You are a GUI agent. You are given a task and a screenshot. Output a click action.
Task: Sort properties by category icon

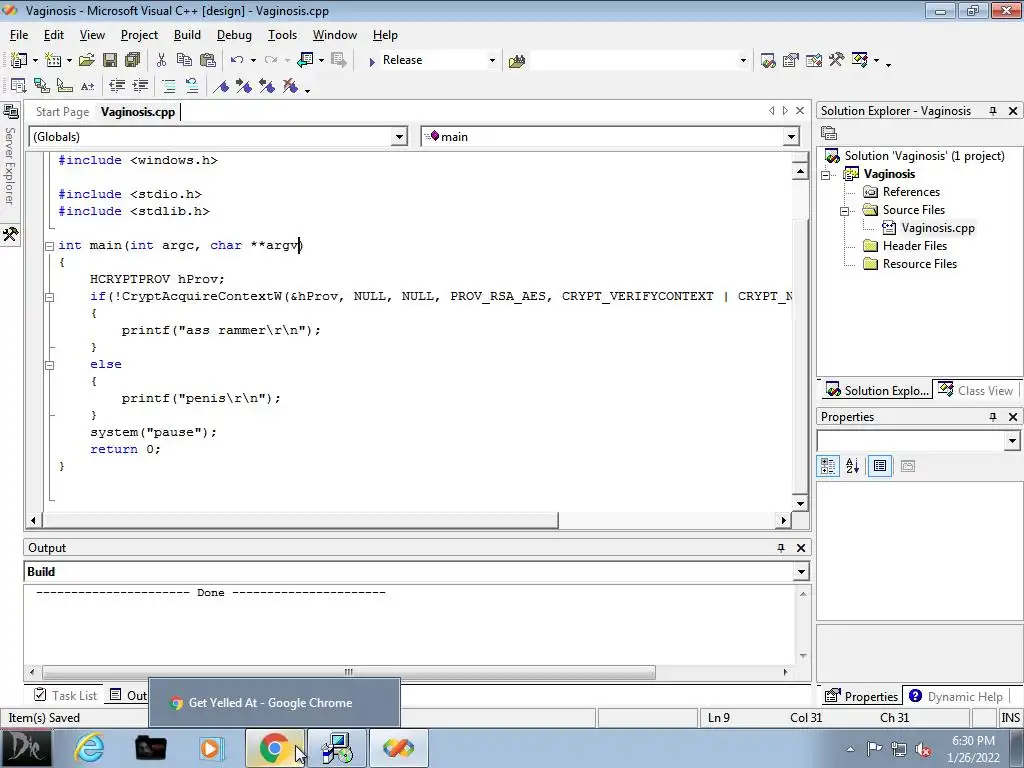[828, 466]
